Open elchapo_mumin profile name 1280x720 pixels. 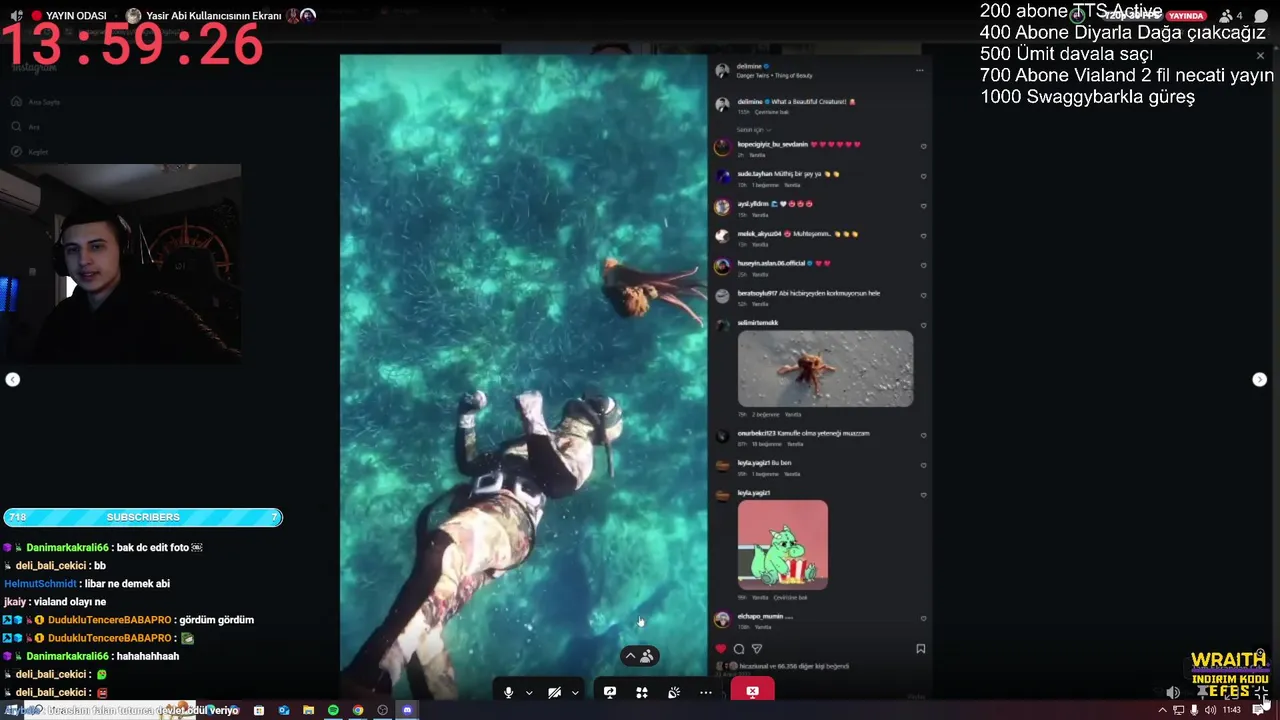(x=760, y=616)
